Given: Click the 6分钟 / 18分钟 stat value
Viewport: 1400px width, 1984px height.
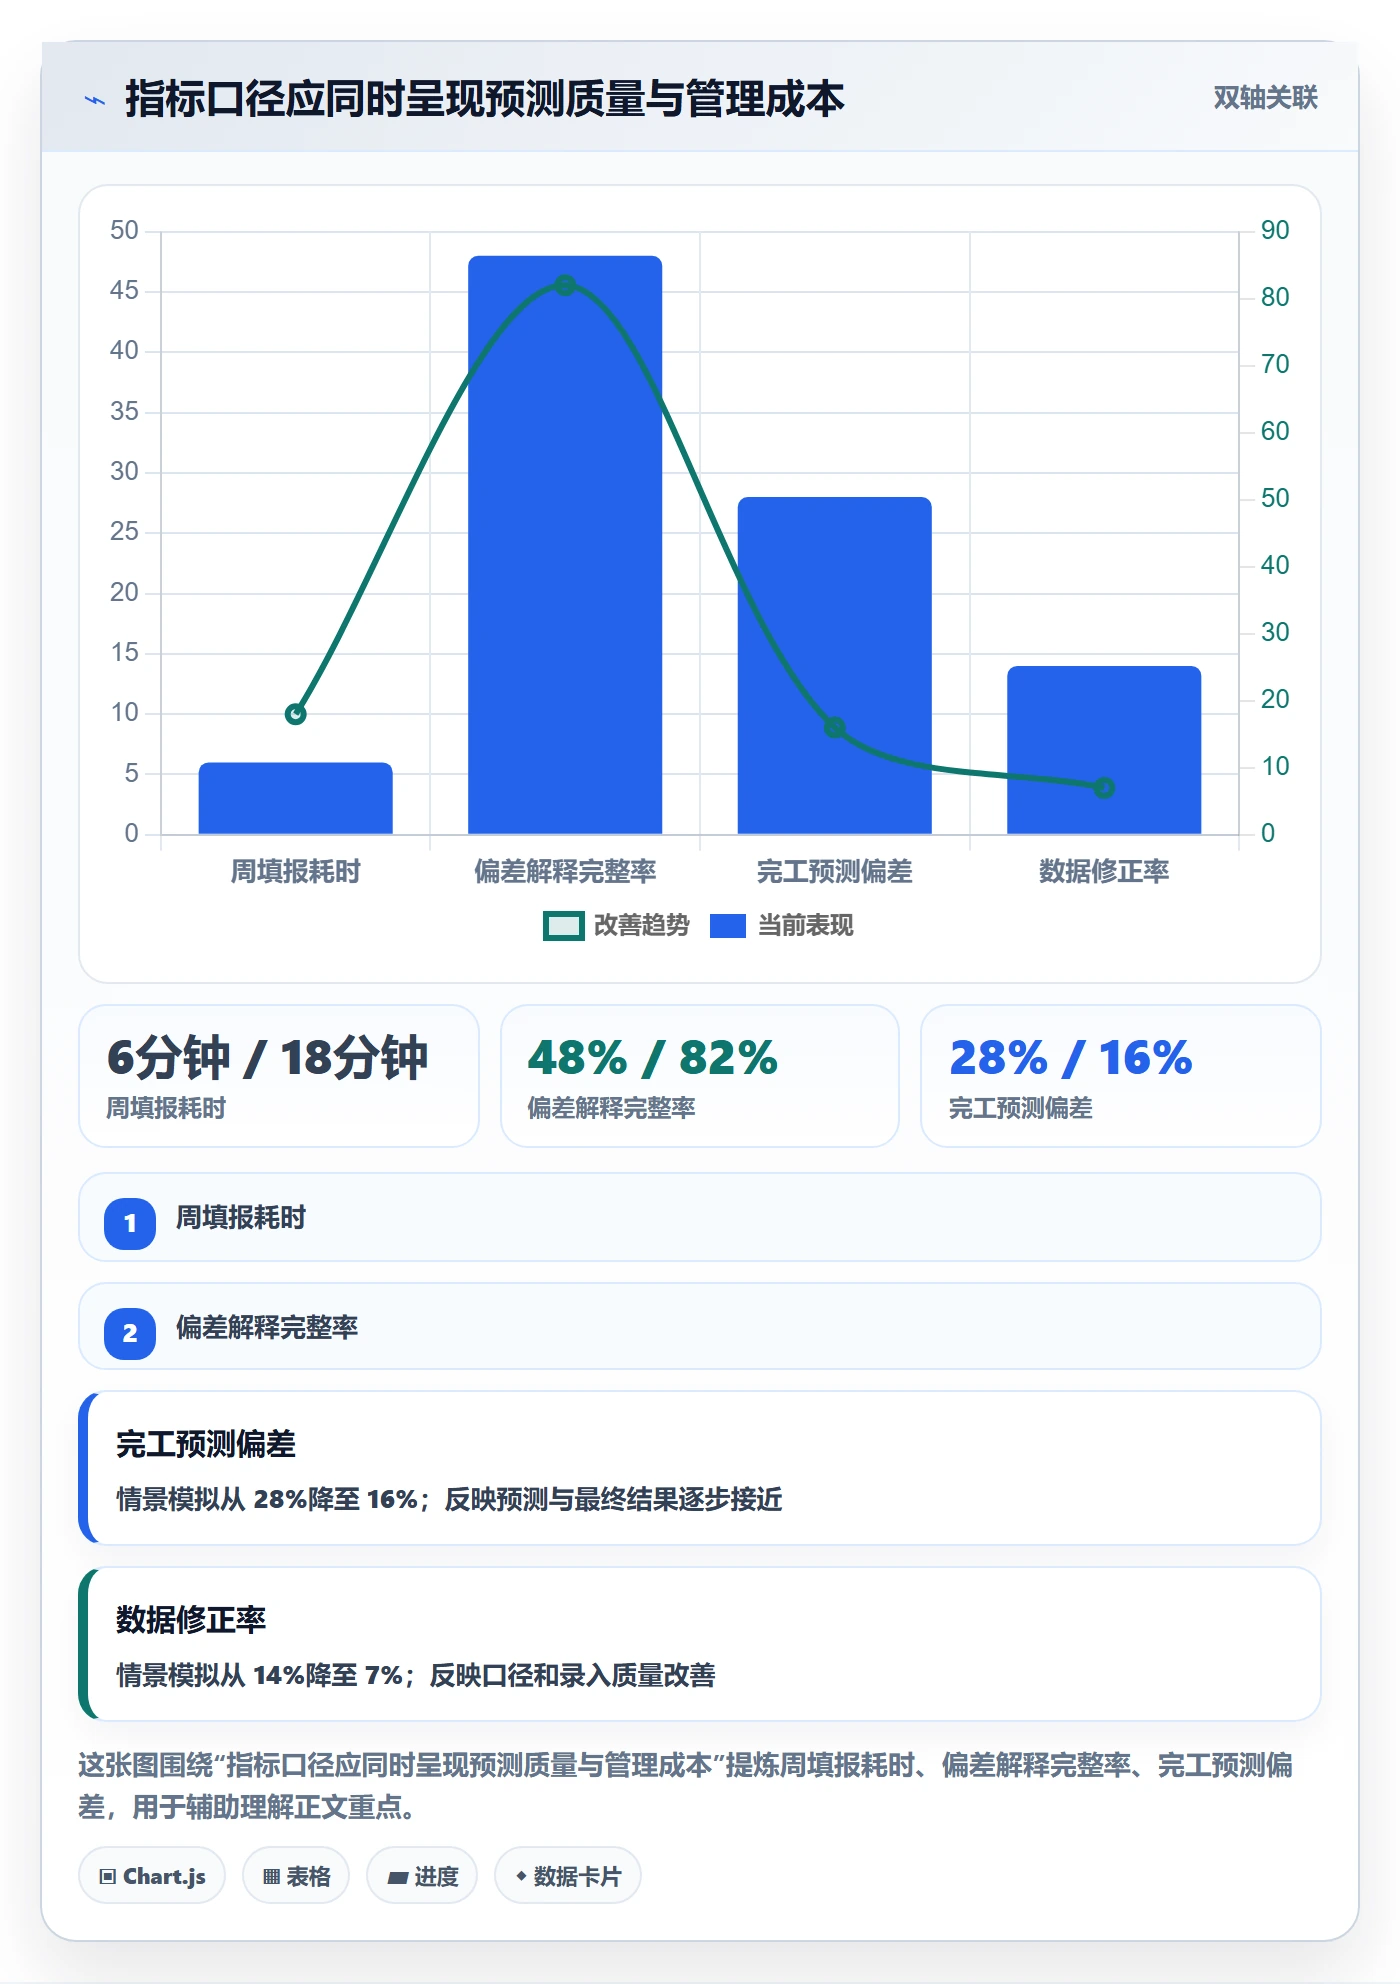Looking at the screenshot, I should (x=268, y=1058).
